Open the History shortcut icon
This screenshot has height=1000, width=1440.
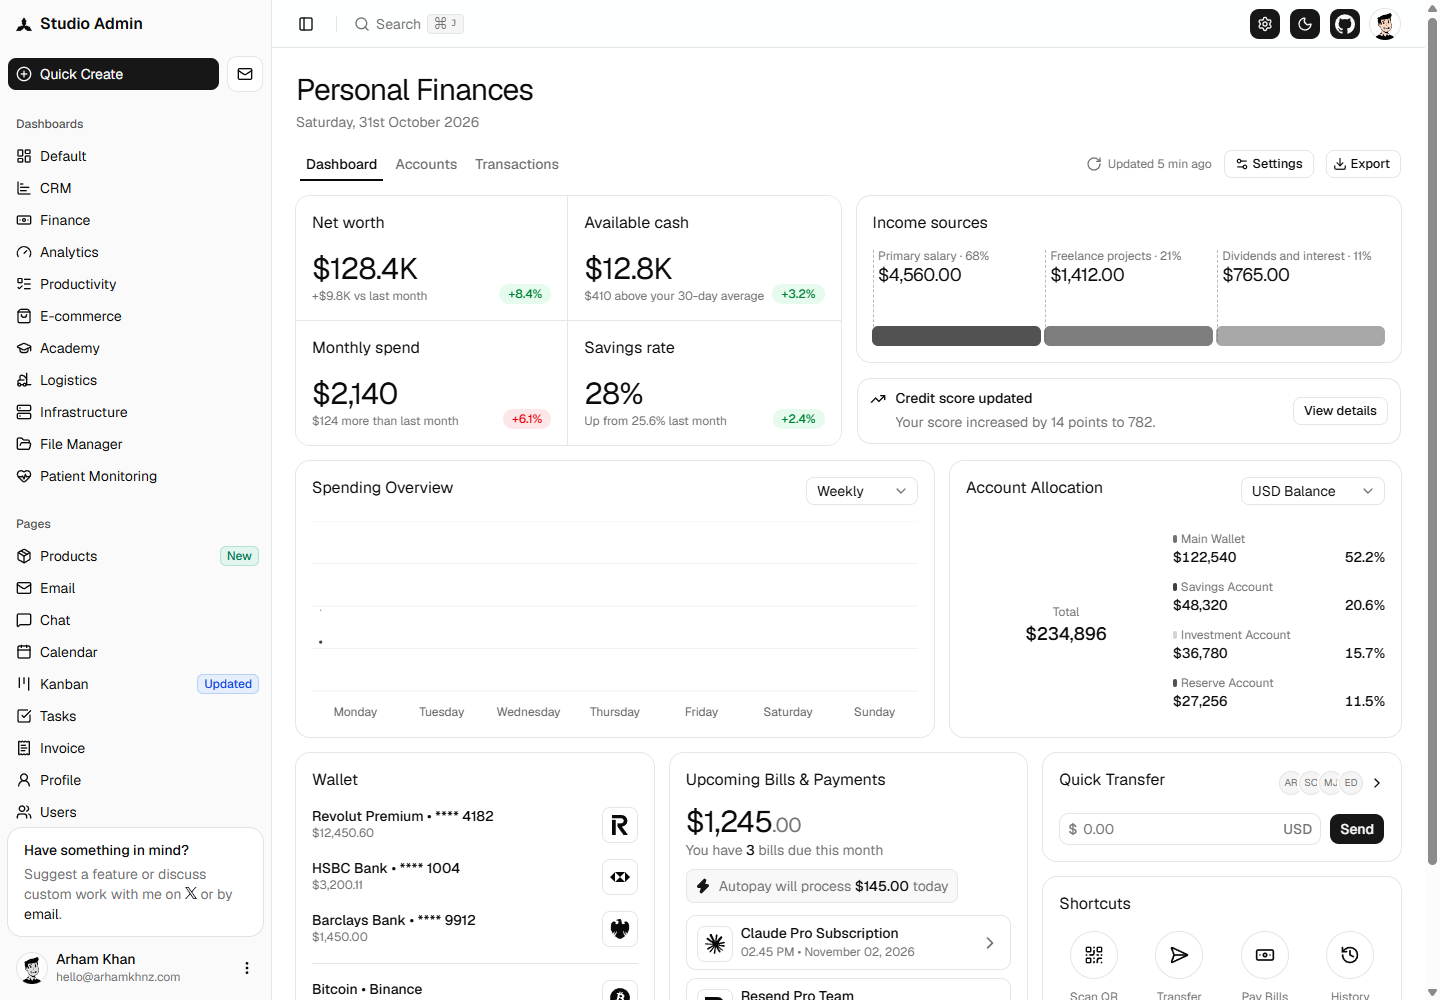[1350, 955]
